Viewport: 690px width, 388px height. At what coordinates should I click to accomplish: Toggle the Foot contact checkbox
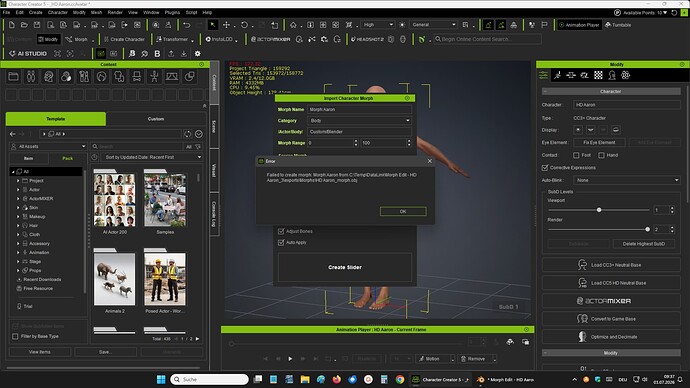(x=576, y=155)
